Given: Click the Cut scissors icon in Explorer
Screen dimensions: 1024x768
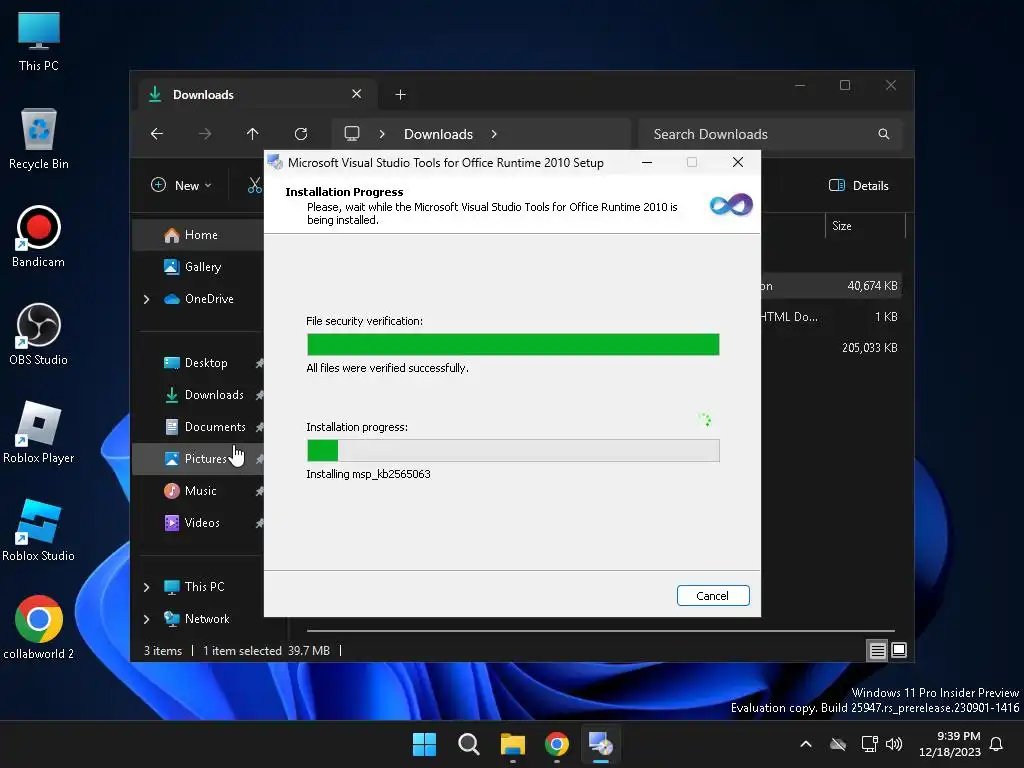Looking at the screenshot, I should [255, 185].
